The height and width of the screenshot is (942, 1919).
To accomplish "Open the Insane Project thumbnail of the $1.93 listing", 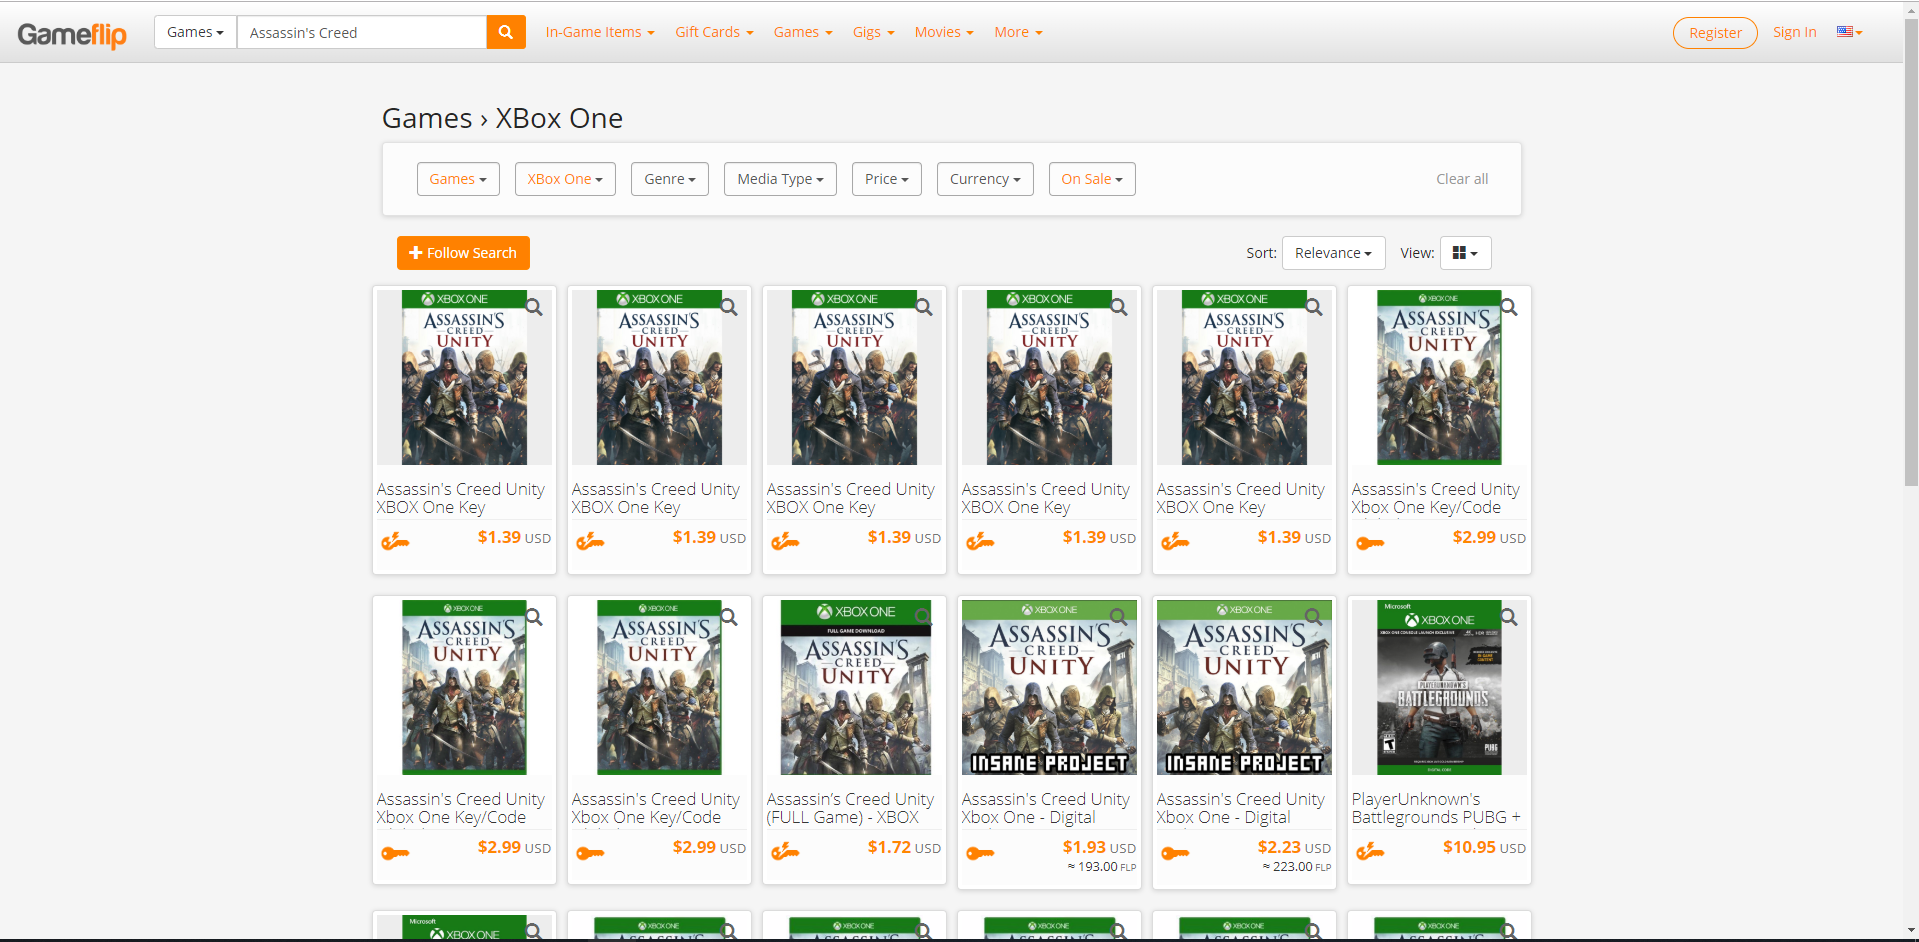I will (x=1050, y=688).
